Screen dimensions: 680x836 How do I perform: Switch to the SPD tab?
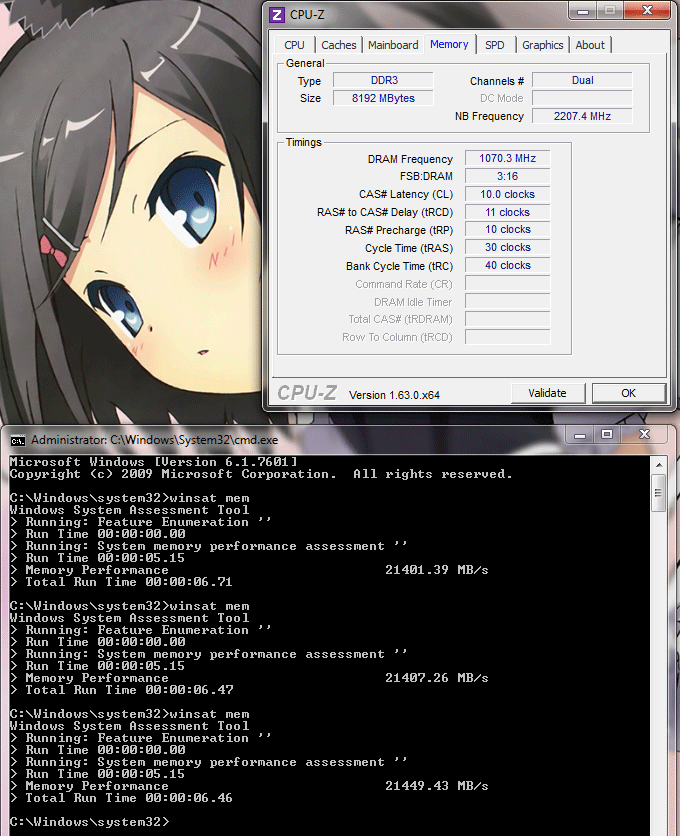(x=494, y=45)
